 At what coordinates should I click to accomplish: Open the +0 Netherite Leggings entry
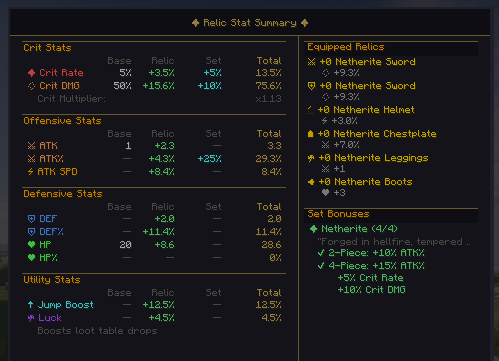click(x=373, y=158)
